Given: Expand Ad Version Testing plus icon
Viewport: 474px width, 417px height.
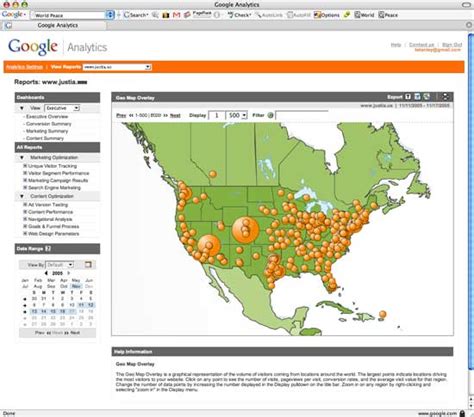Looking at the screenshot, I should click(x=25, y=205).
